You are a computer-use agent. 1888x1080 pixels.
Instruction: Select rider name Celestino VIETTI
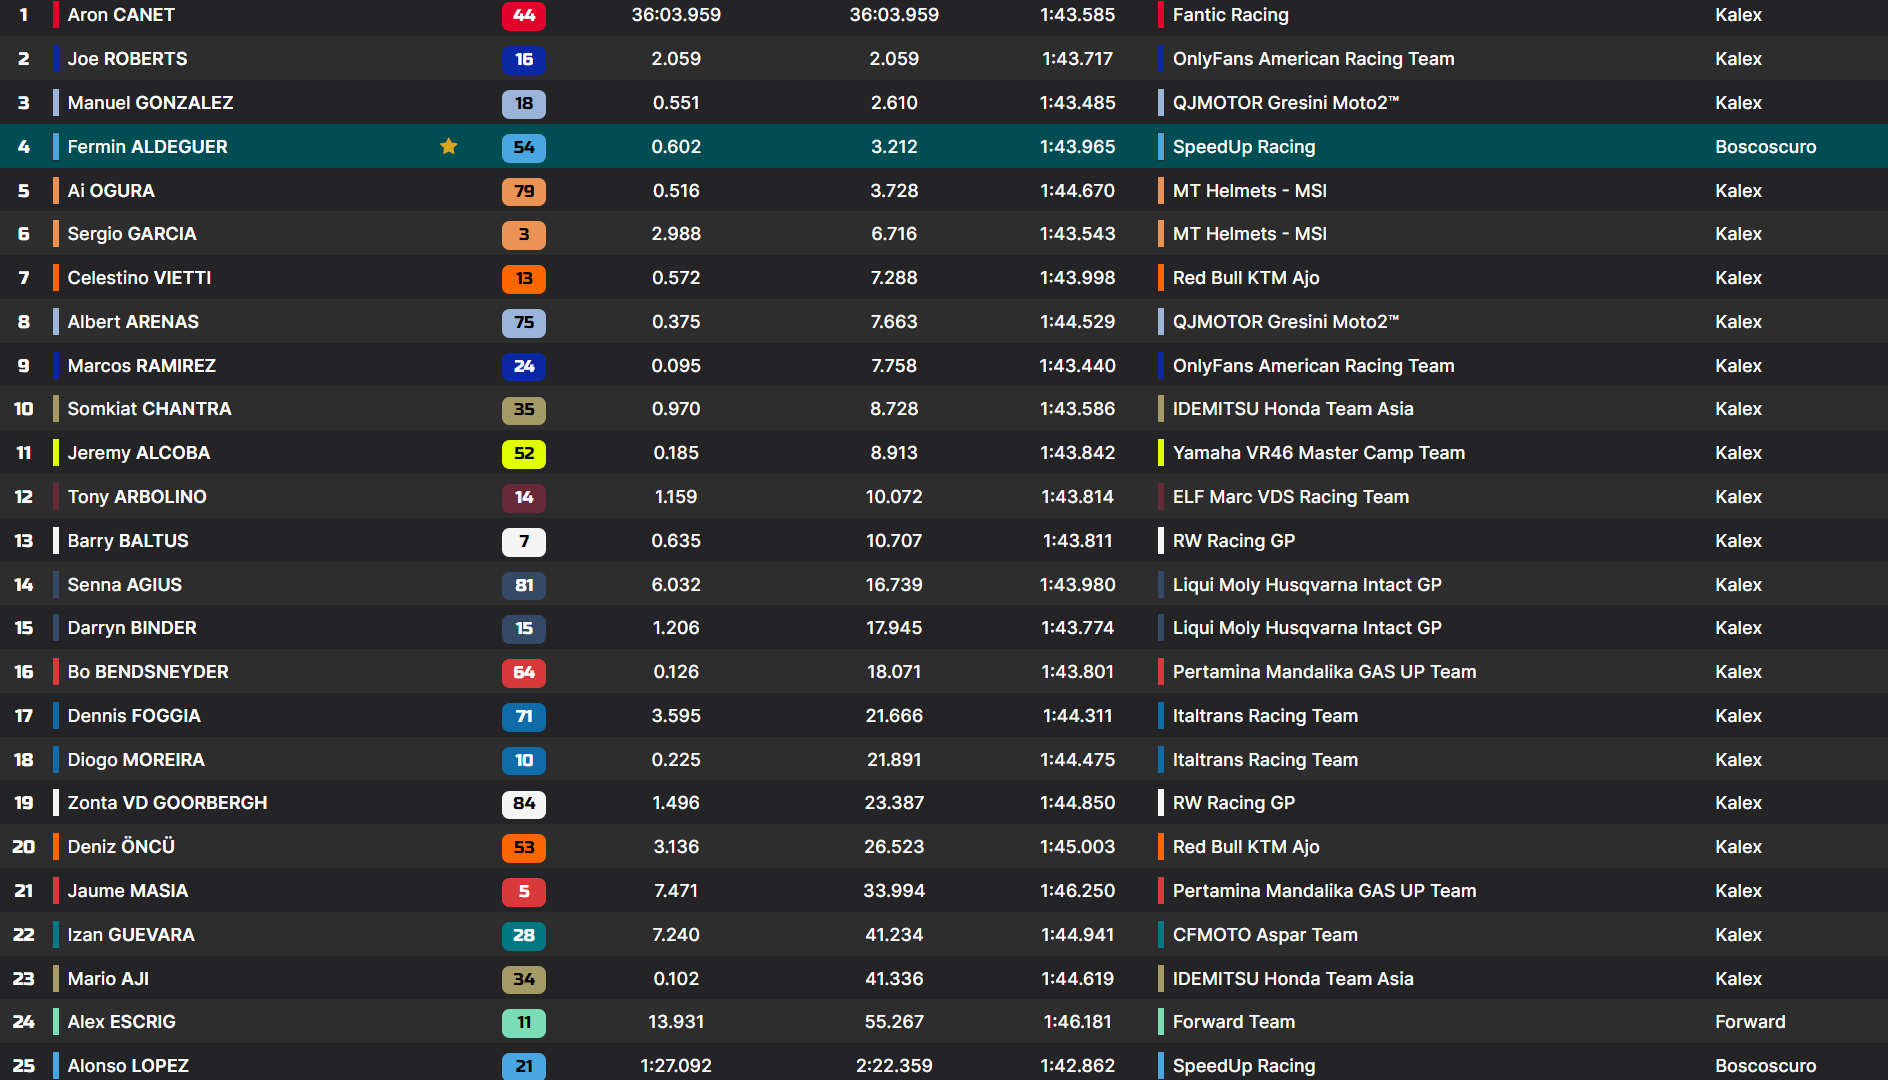point(139,278)
